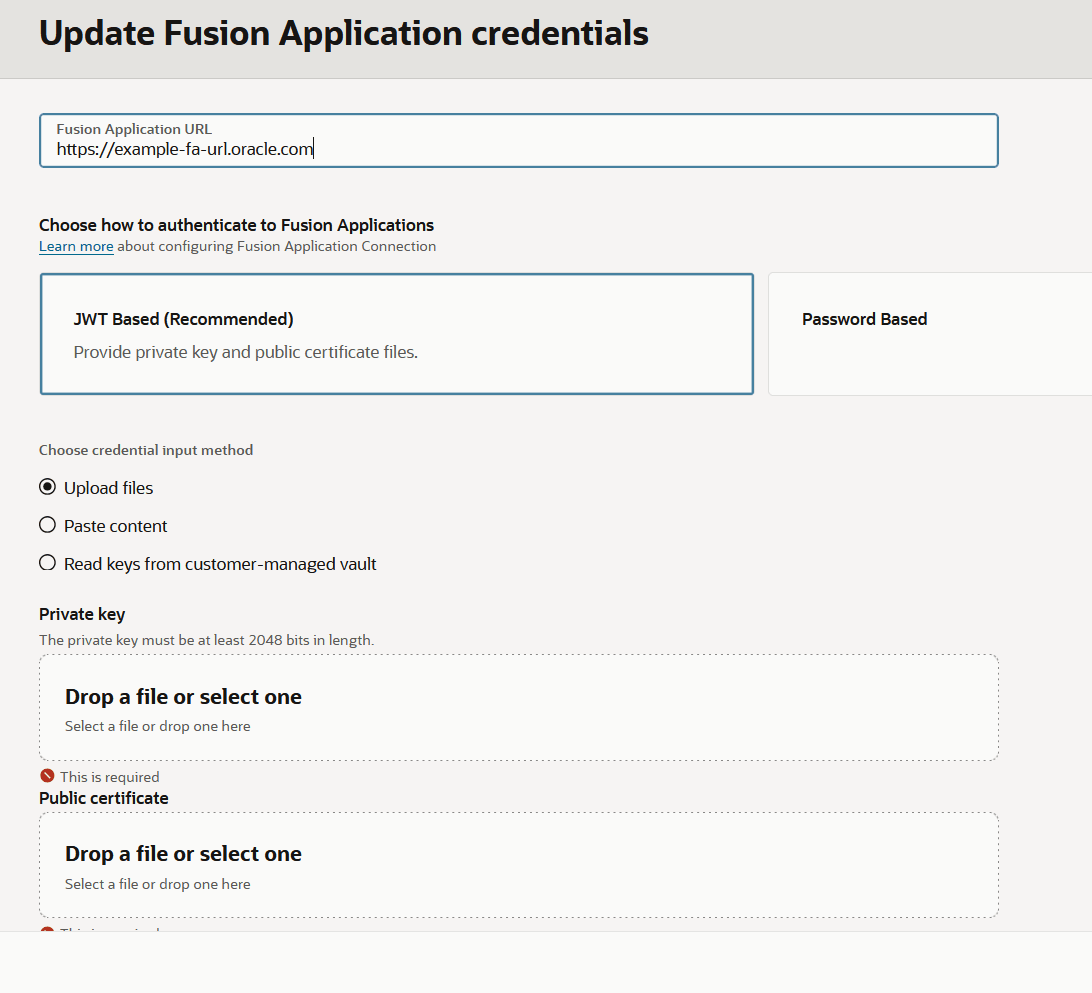
Task: Click the error icon beside Private key's required message
Action: [47, 776]
